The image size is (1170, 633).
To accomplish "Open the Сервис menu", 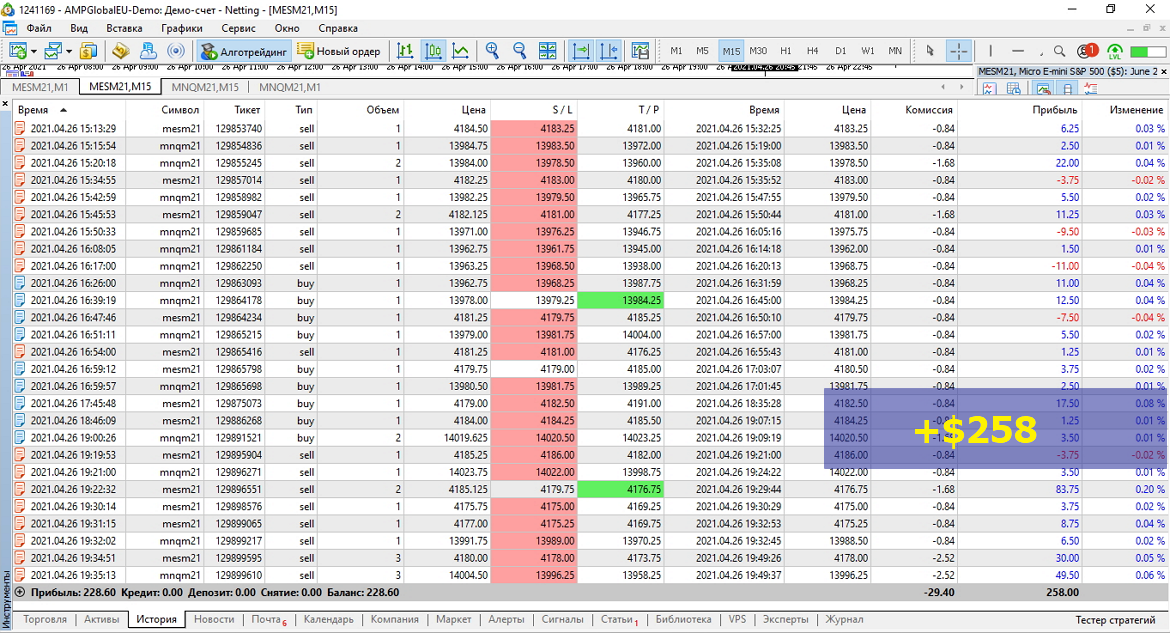I will pos(238,28).
